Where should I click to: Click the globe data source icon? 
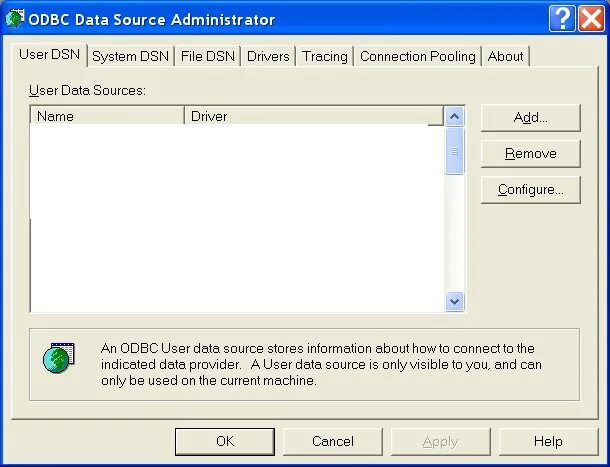(59, 358)
